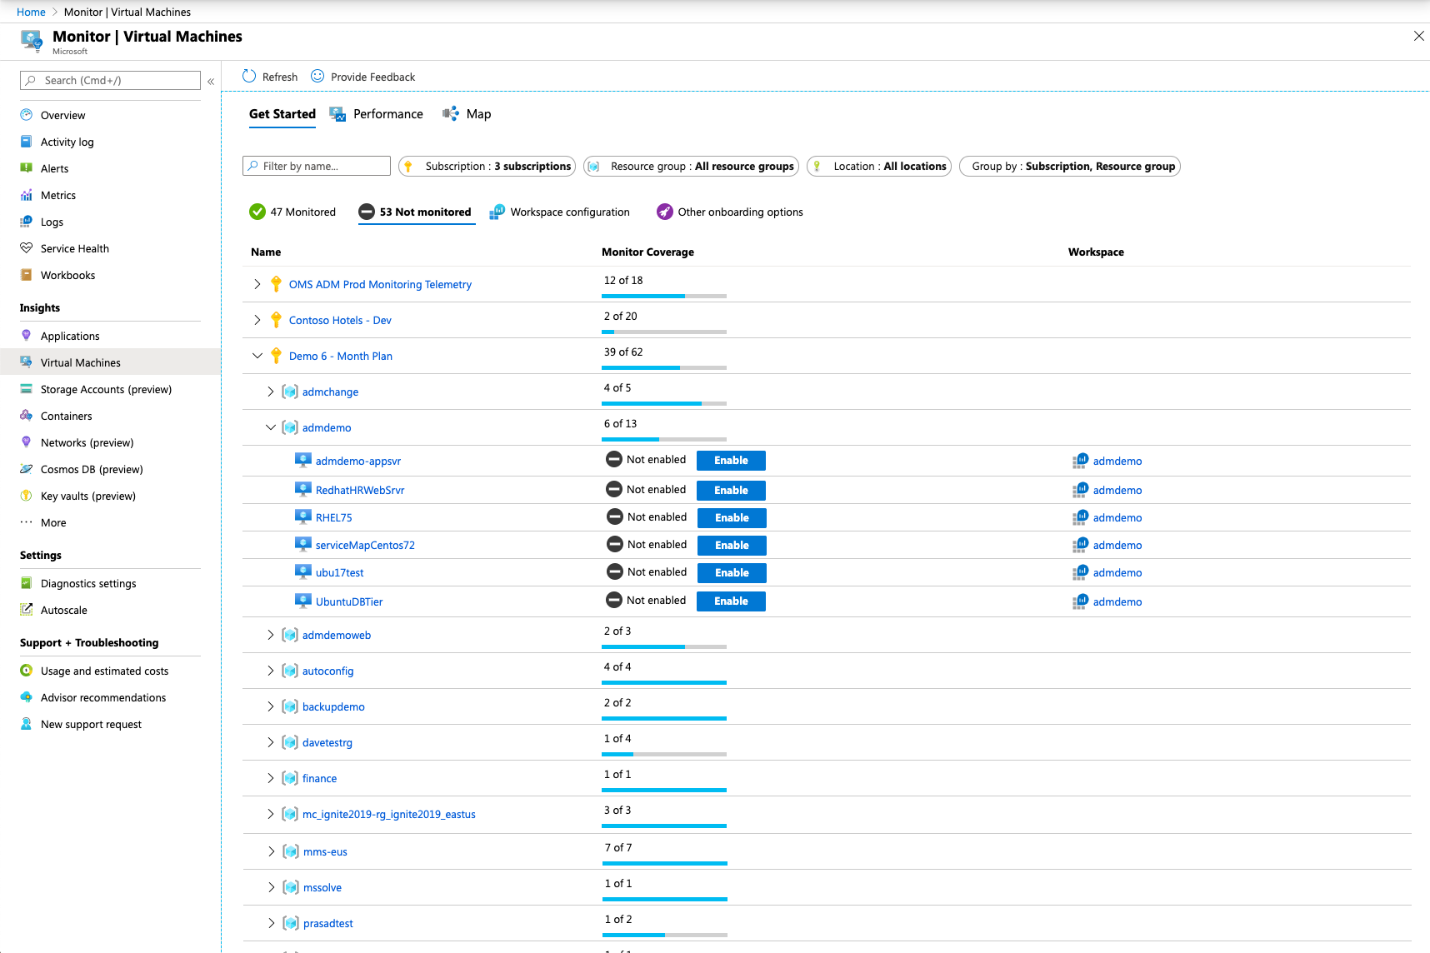Click the Storage Accounts (preview) icon

pyautogui.click(x=27, y=389)
